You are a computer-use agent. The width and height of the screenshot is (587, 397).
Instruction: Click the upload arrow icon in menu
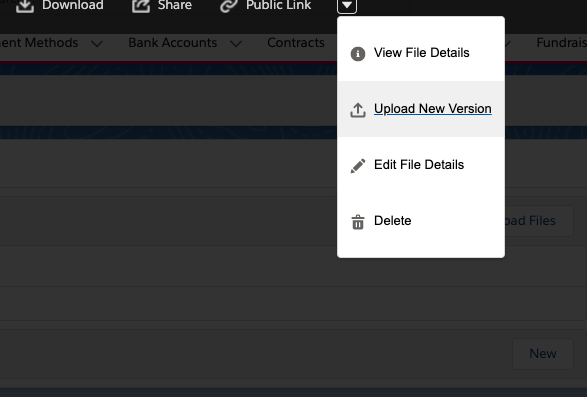coord(358,110)
